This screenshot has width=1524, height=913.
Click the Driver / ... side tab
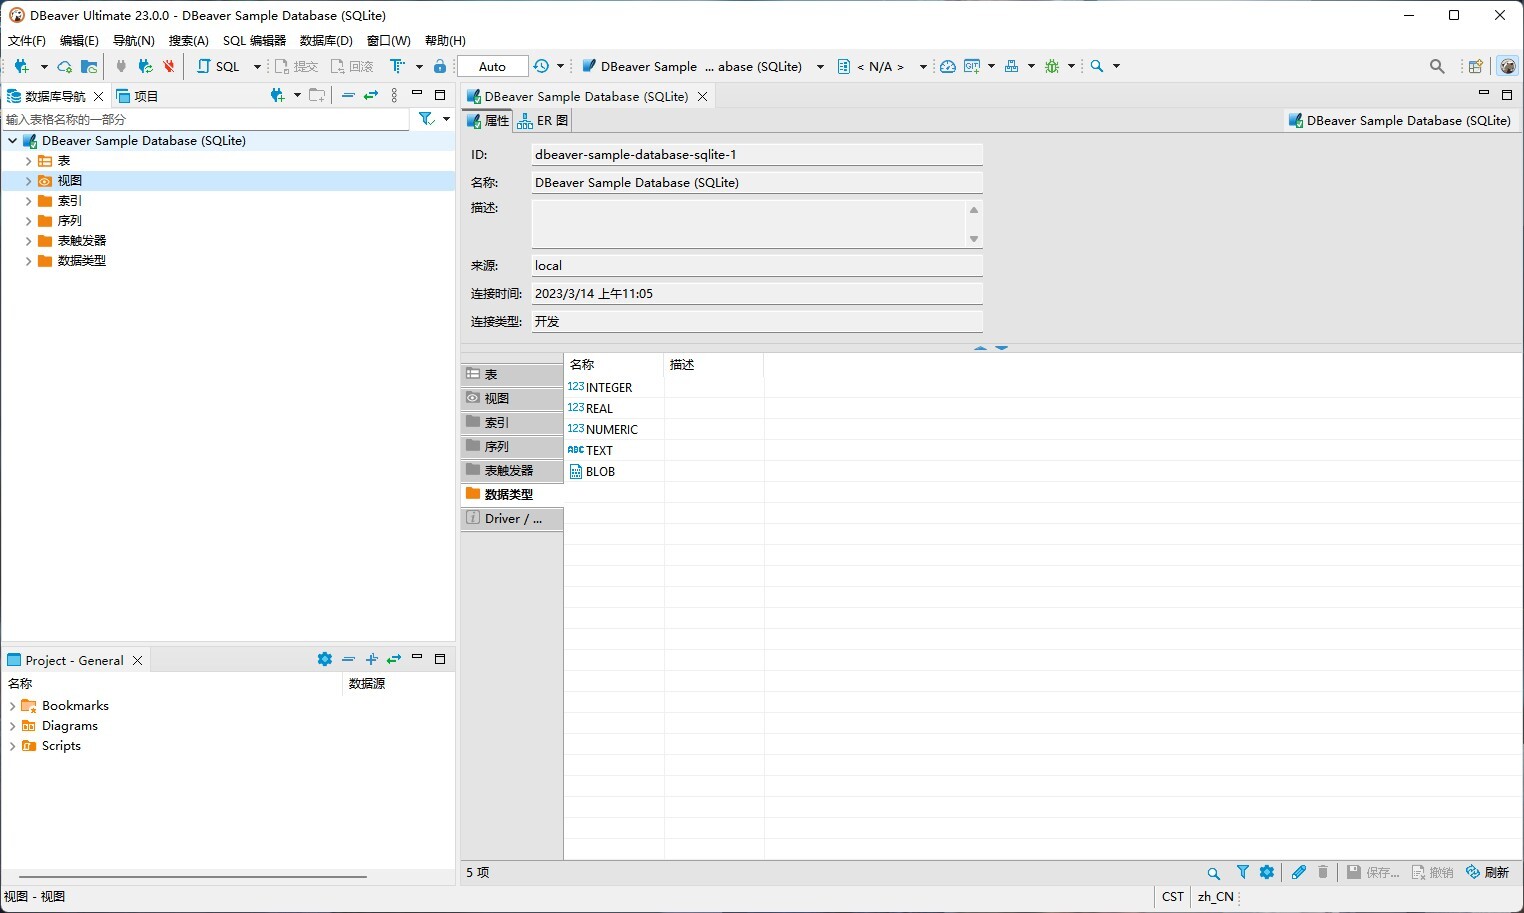point(512,518)
